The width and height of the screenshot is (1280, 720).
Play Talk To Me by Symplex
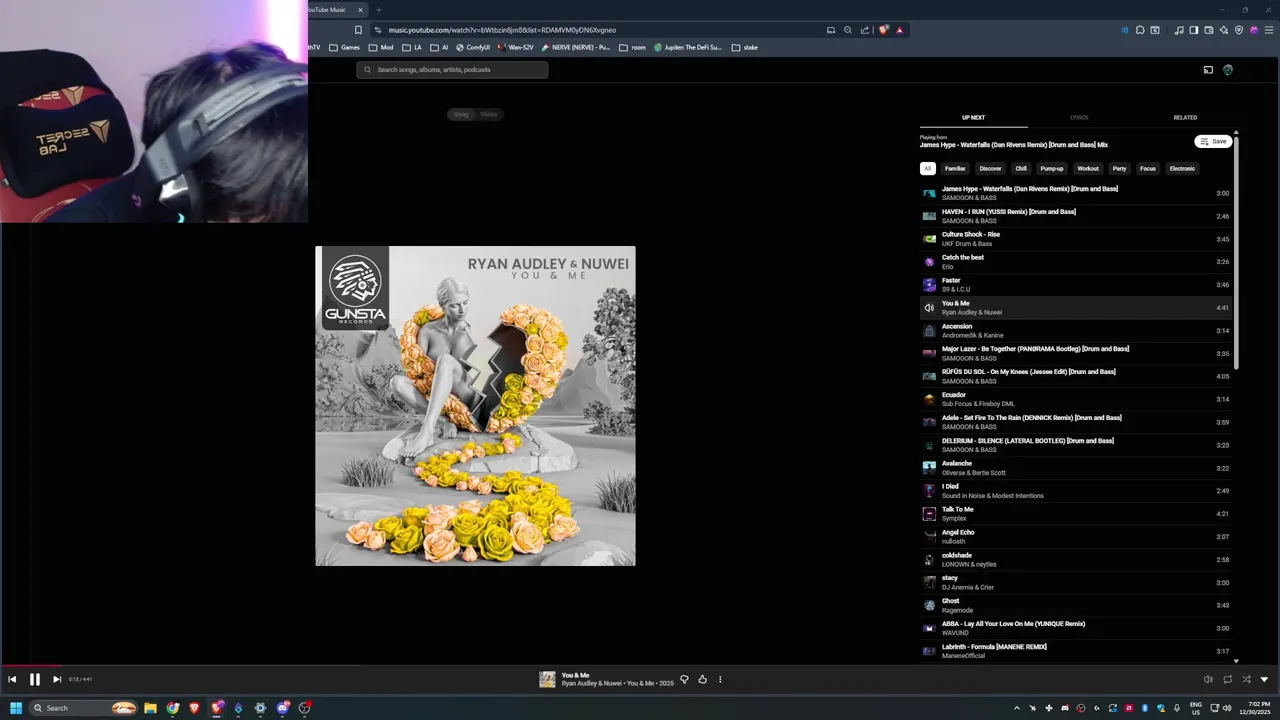1076,514
